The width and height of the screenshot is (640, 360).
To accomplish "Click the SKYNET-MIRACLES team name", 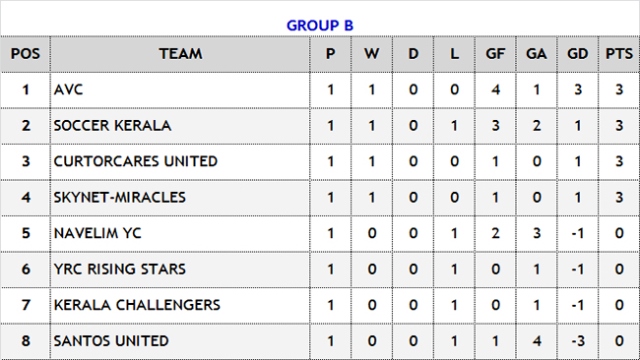I will coord(120,198).
